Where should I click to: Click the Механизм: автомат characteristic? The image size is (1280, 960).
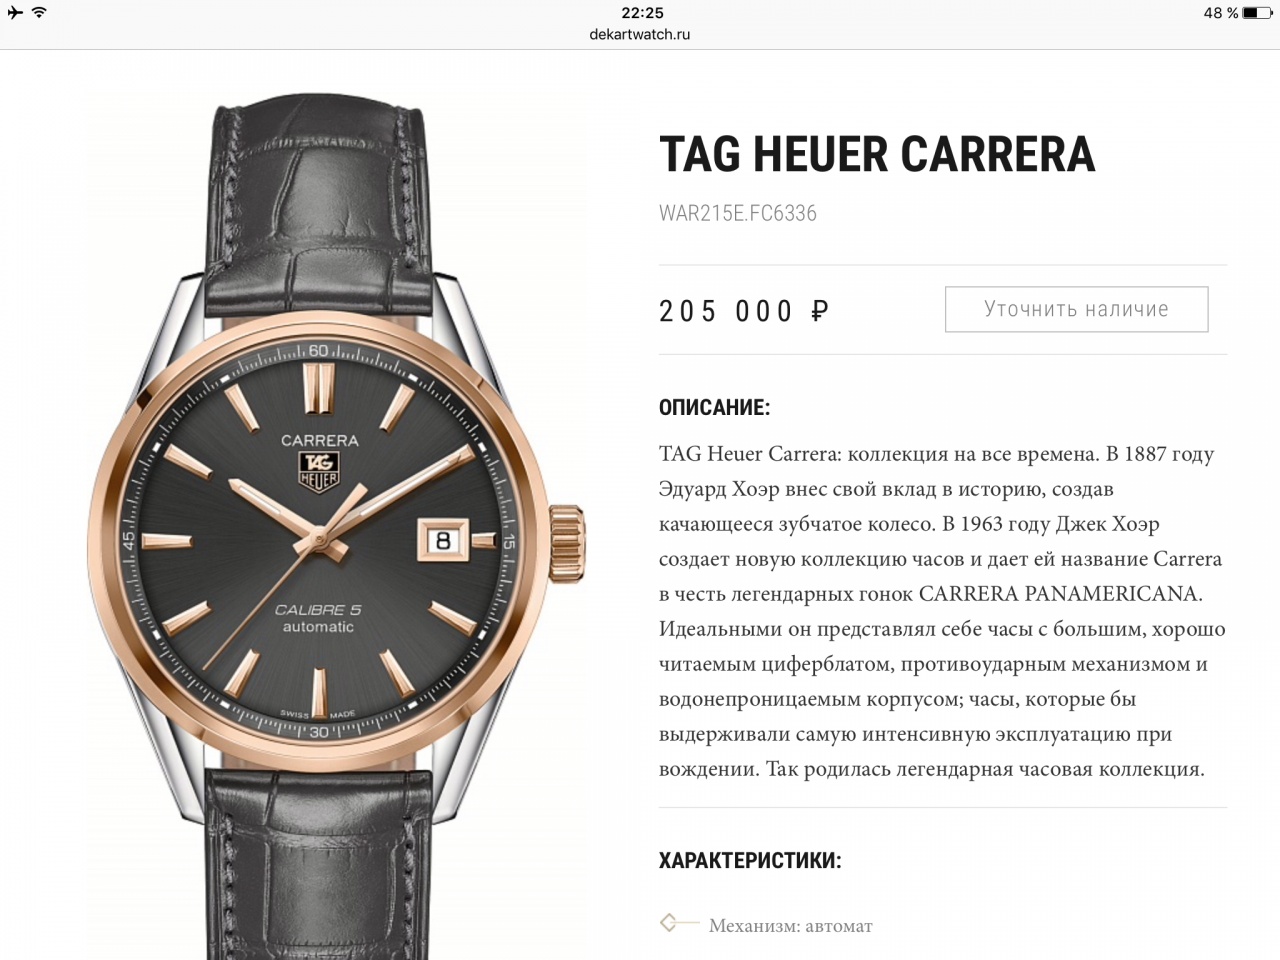point(790,926)
